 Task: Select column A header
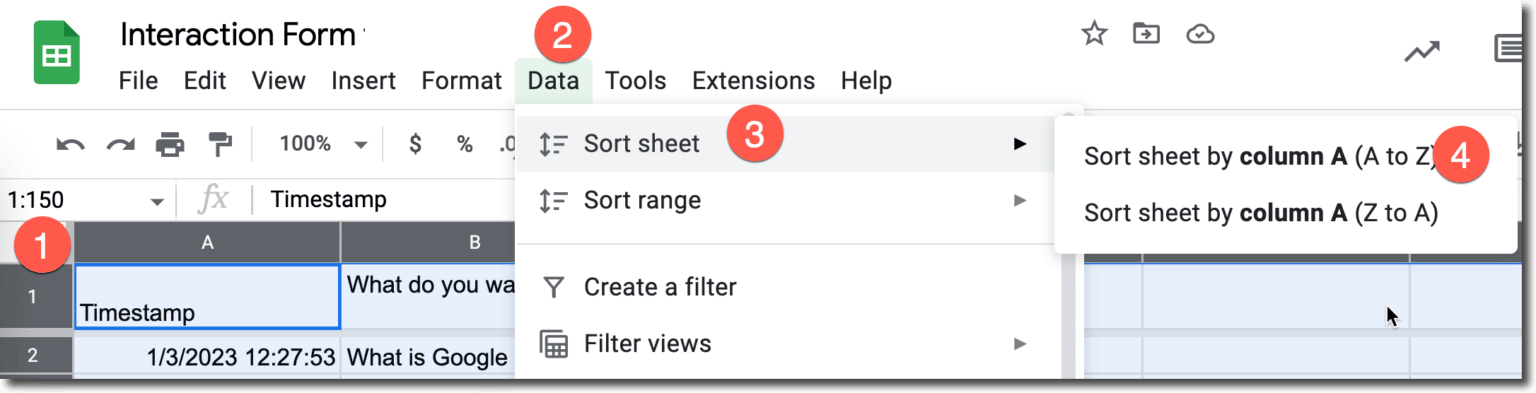point(208,242)
